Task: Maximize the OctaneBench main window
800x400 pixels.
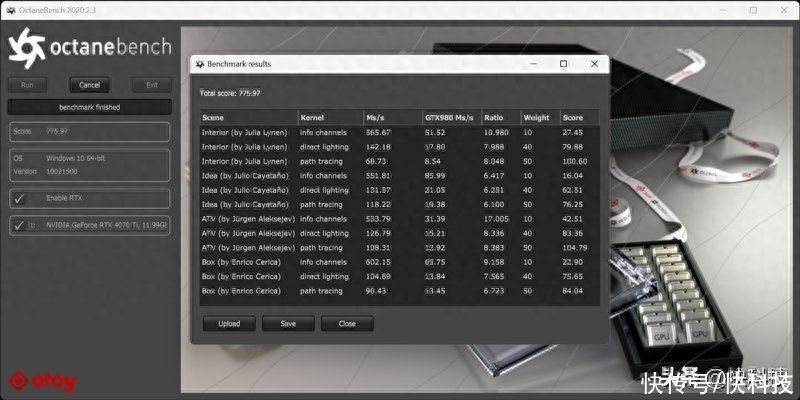Action: [753, 10]
